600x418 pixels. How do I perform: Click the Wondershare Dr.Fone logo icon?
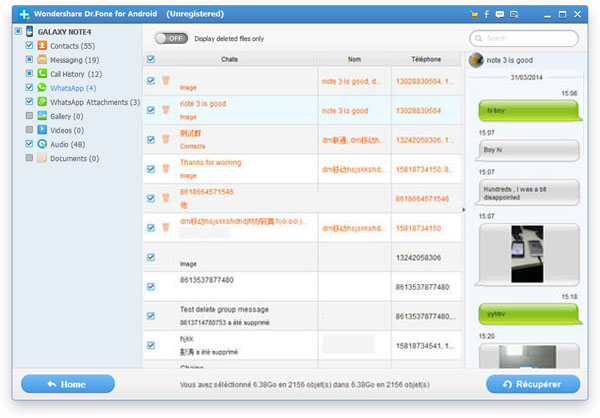pos(24,15)
